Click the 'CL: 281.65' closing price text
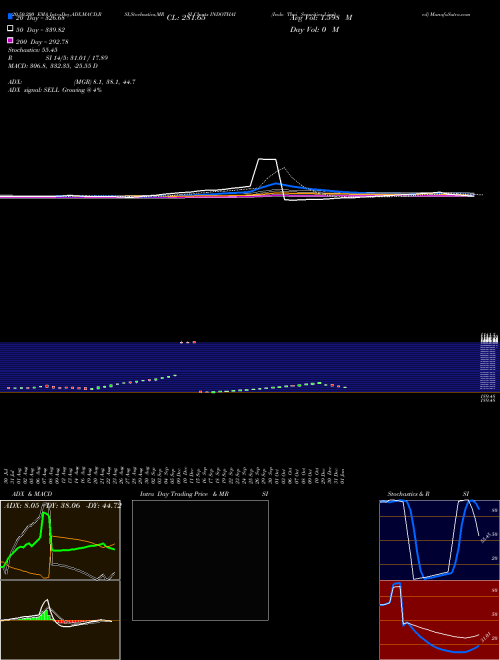The image size is (500, 660). 186,18
